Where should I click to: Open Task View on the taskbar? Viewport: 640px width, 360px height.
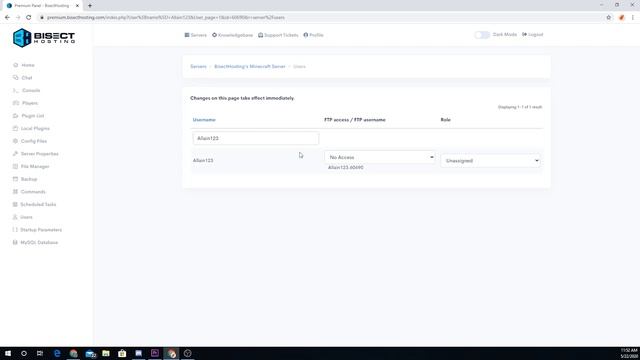[x=40, y=353]
